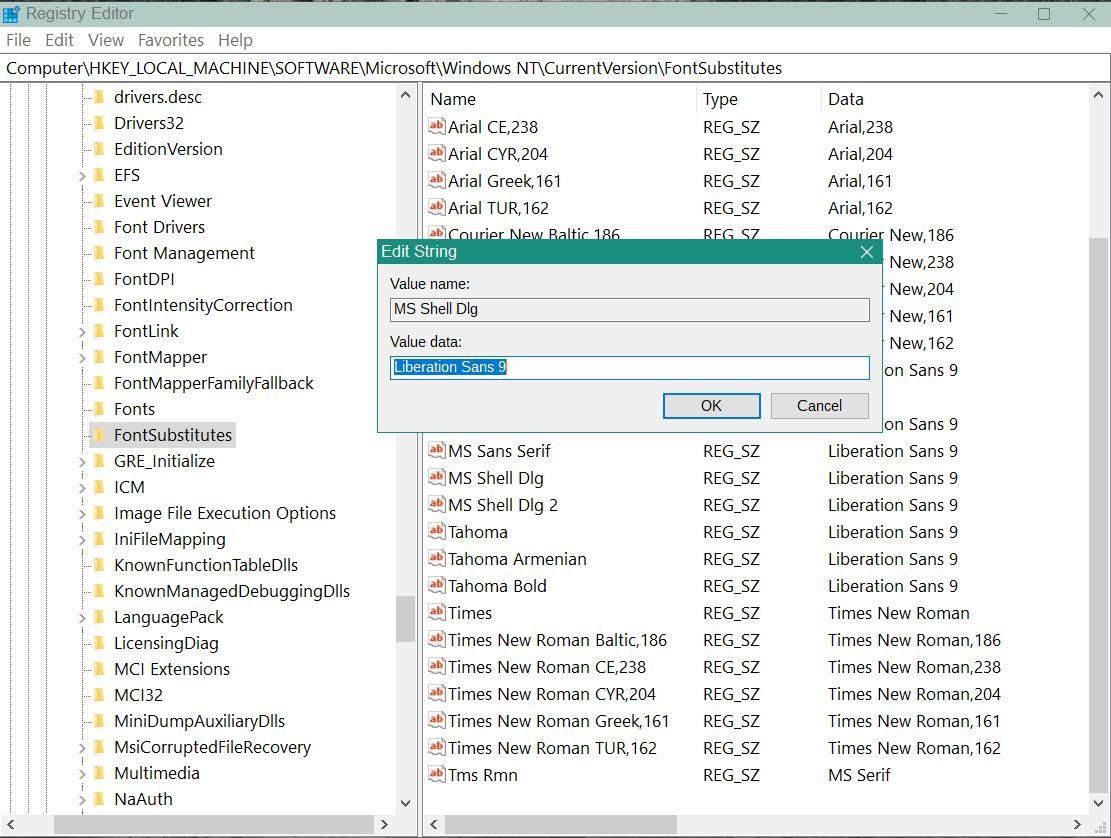Click the folder icon for FontSubstitutes key
This screenshot has height=838, width=1111.
point(99,434)
